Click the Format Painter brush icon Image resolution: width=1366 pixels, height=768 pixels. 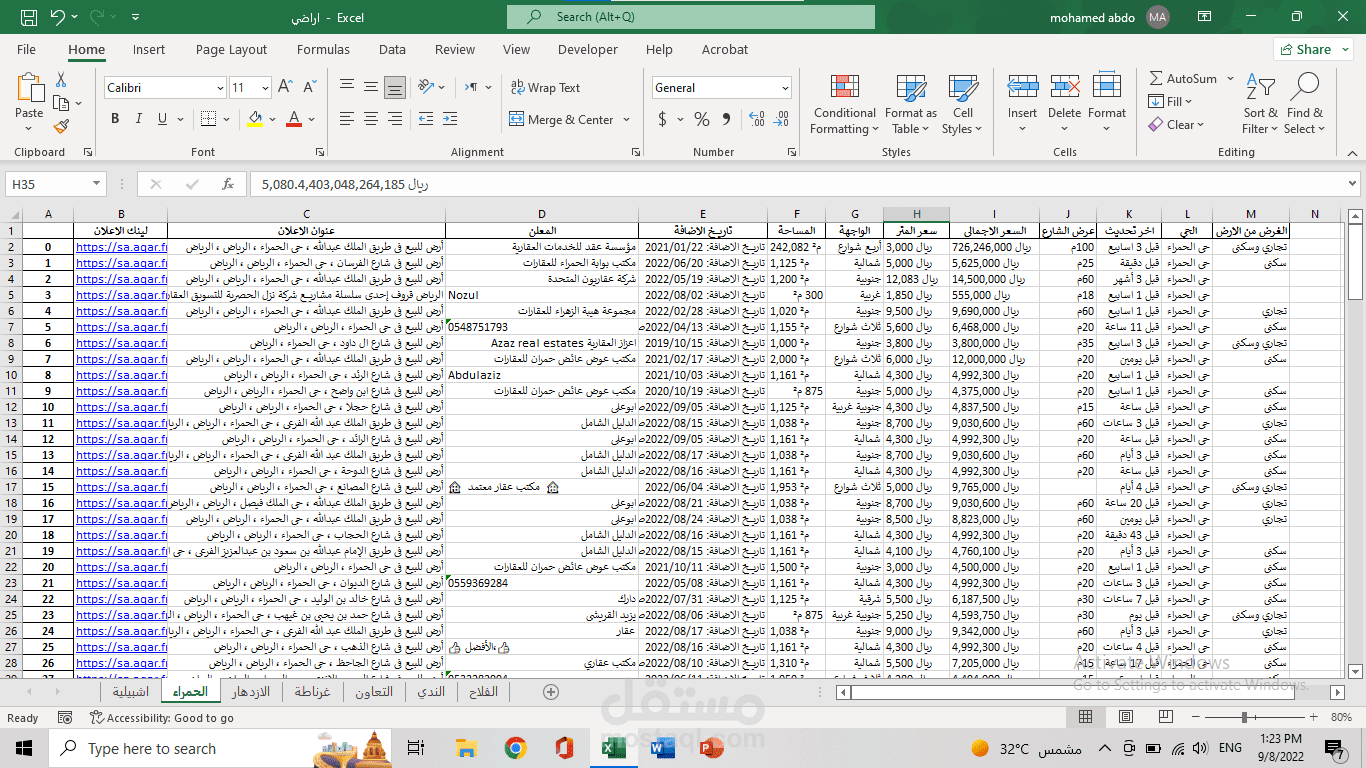(61, 127)
